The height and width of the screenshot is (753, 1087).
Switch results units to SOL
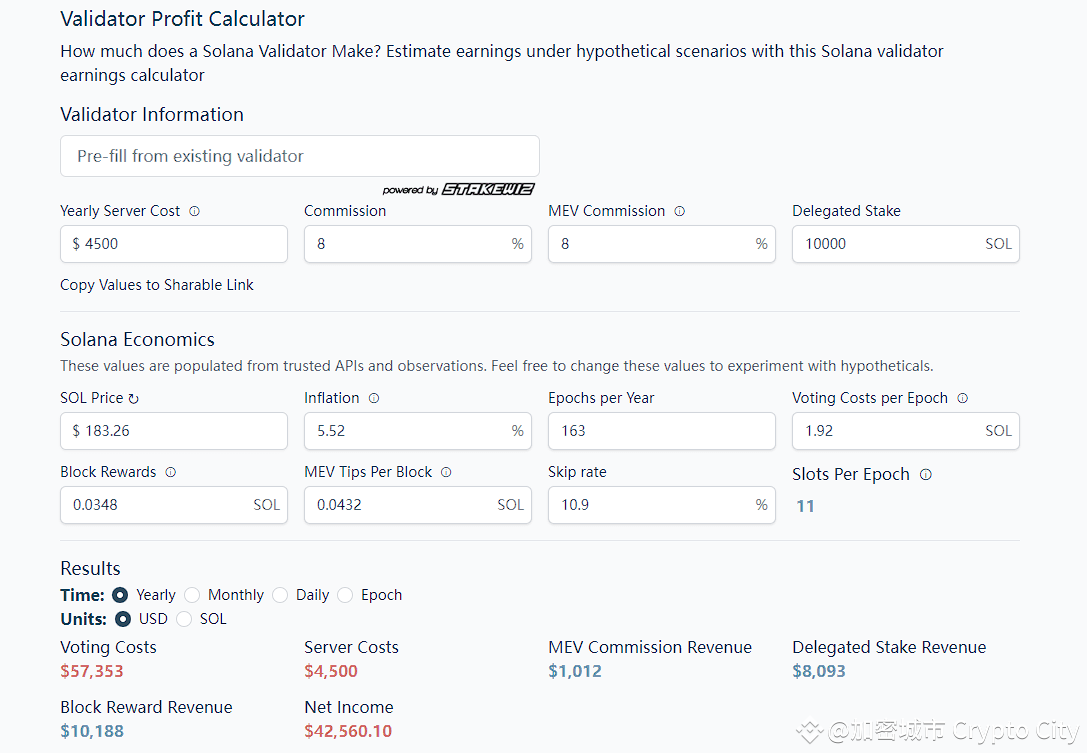pyautogui.click(x=184, y=619)
